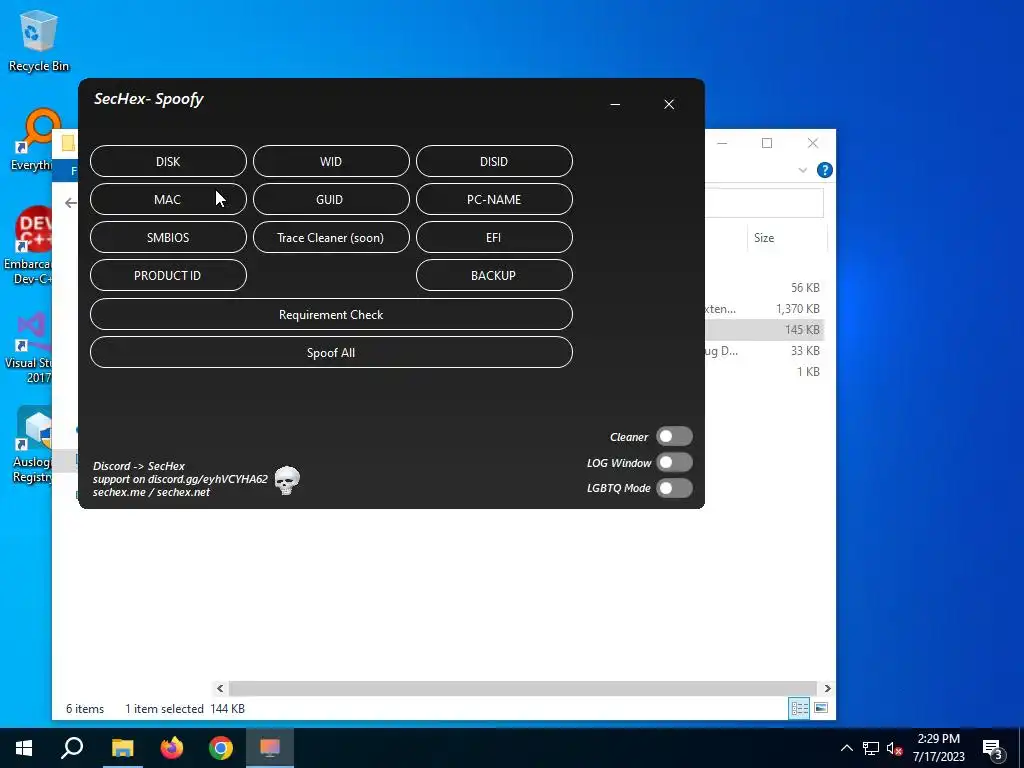Click the horizontal scrollbar left arrow
Image resolution: width=1024 pixels, height=768 pixels.
pos(220,688)
